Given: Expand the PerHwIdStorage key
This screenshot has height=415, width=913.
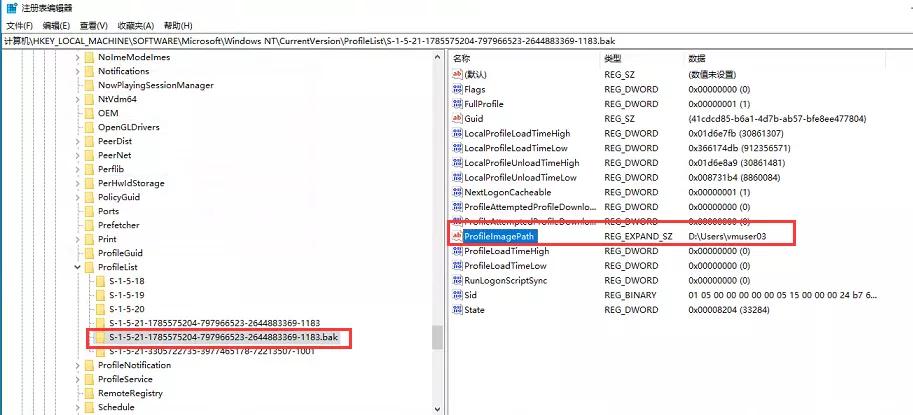Looking at the screenshot, I should click(x=77, y=183).
